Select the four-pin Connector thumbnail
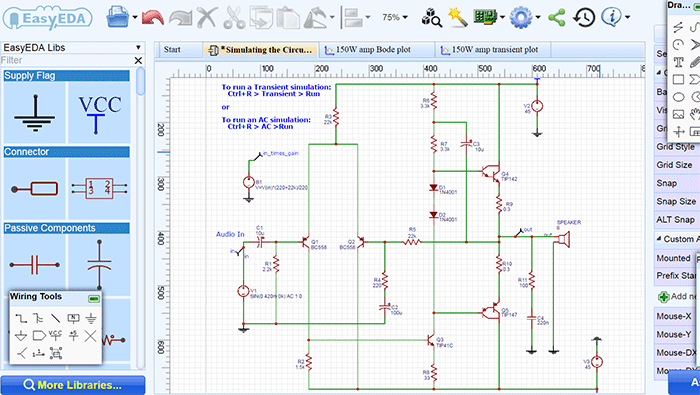This screenshot has width=700, height=395. [x=99, y=189]
